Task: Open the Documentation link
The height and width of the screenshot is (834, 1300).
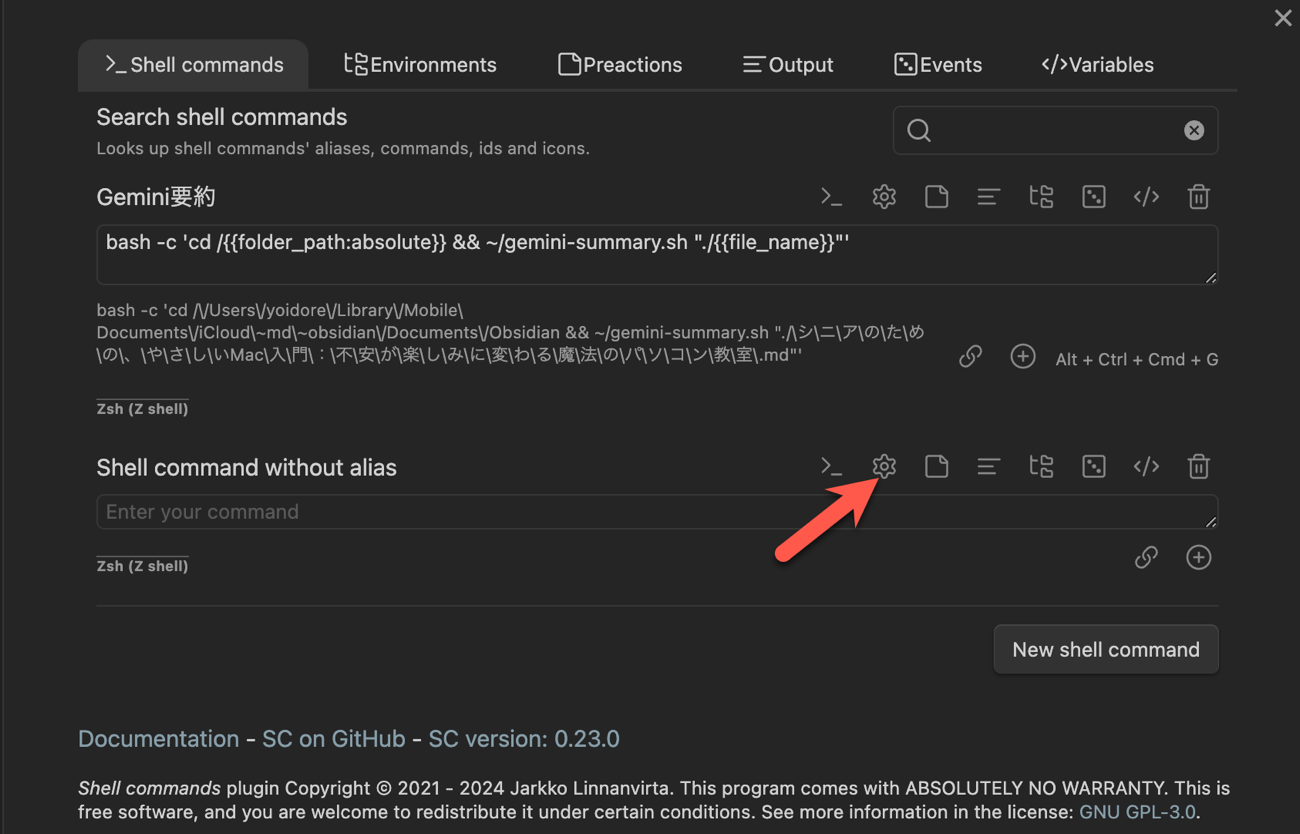Action: (x=158, y=739)
